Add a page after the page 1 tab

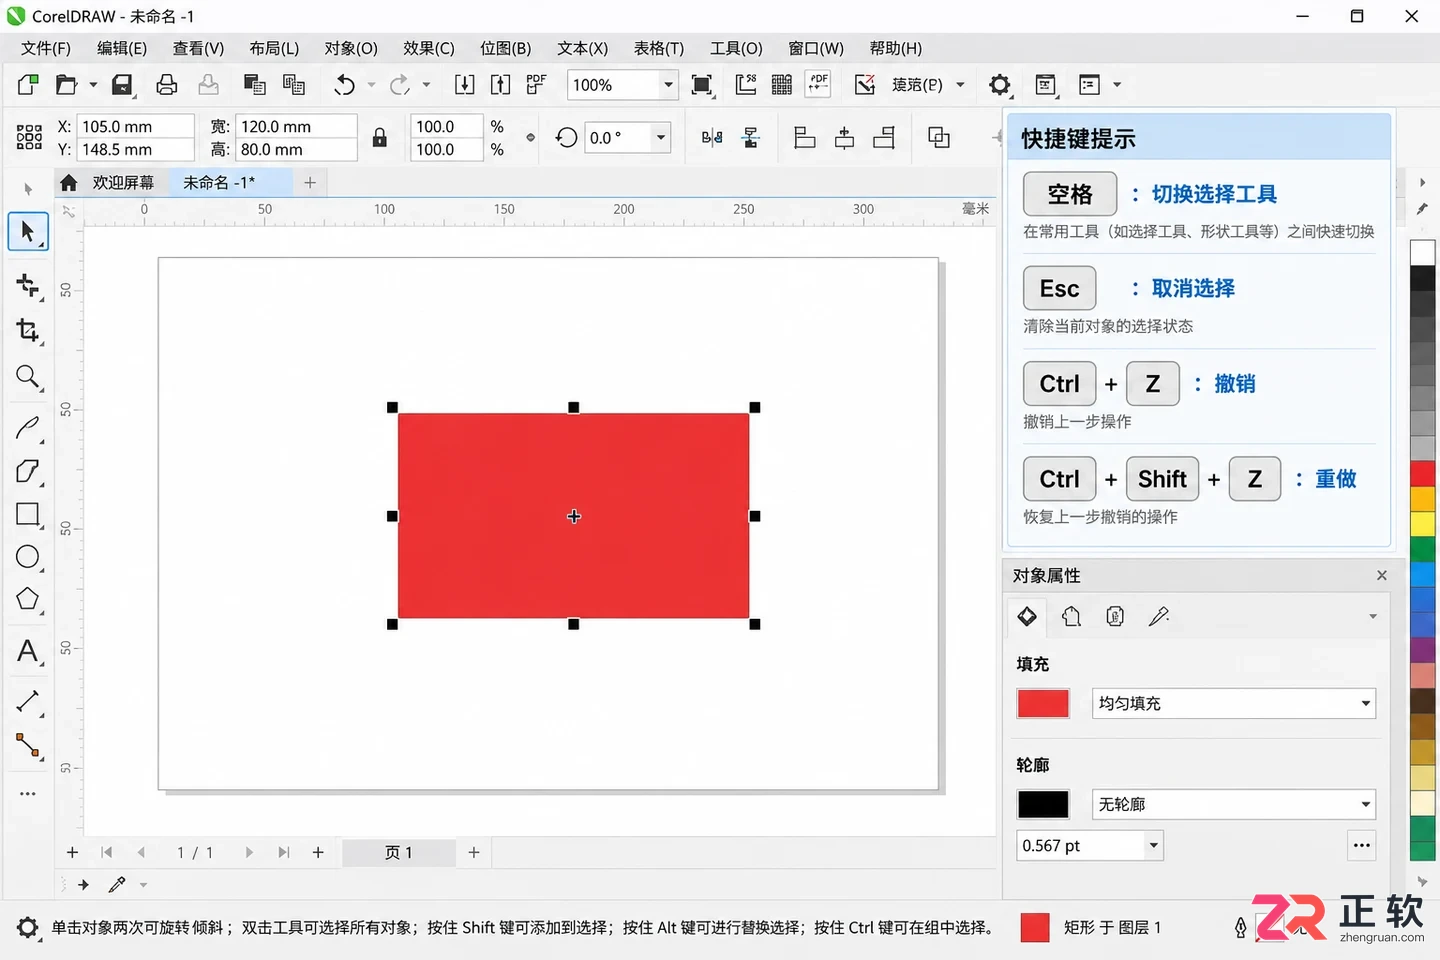474,853
